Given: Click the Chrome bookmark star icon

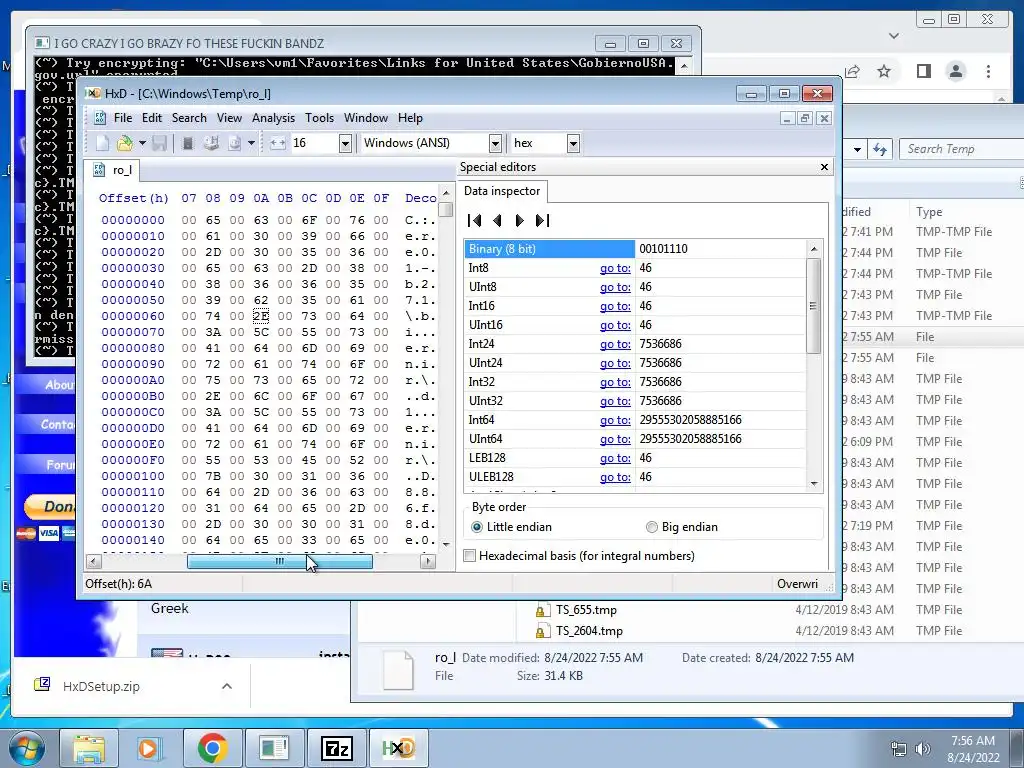Looking at the screenshot, I should click(x=884, y=71).
